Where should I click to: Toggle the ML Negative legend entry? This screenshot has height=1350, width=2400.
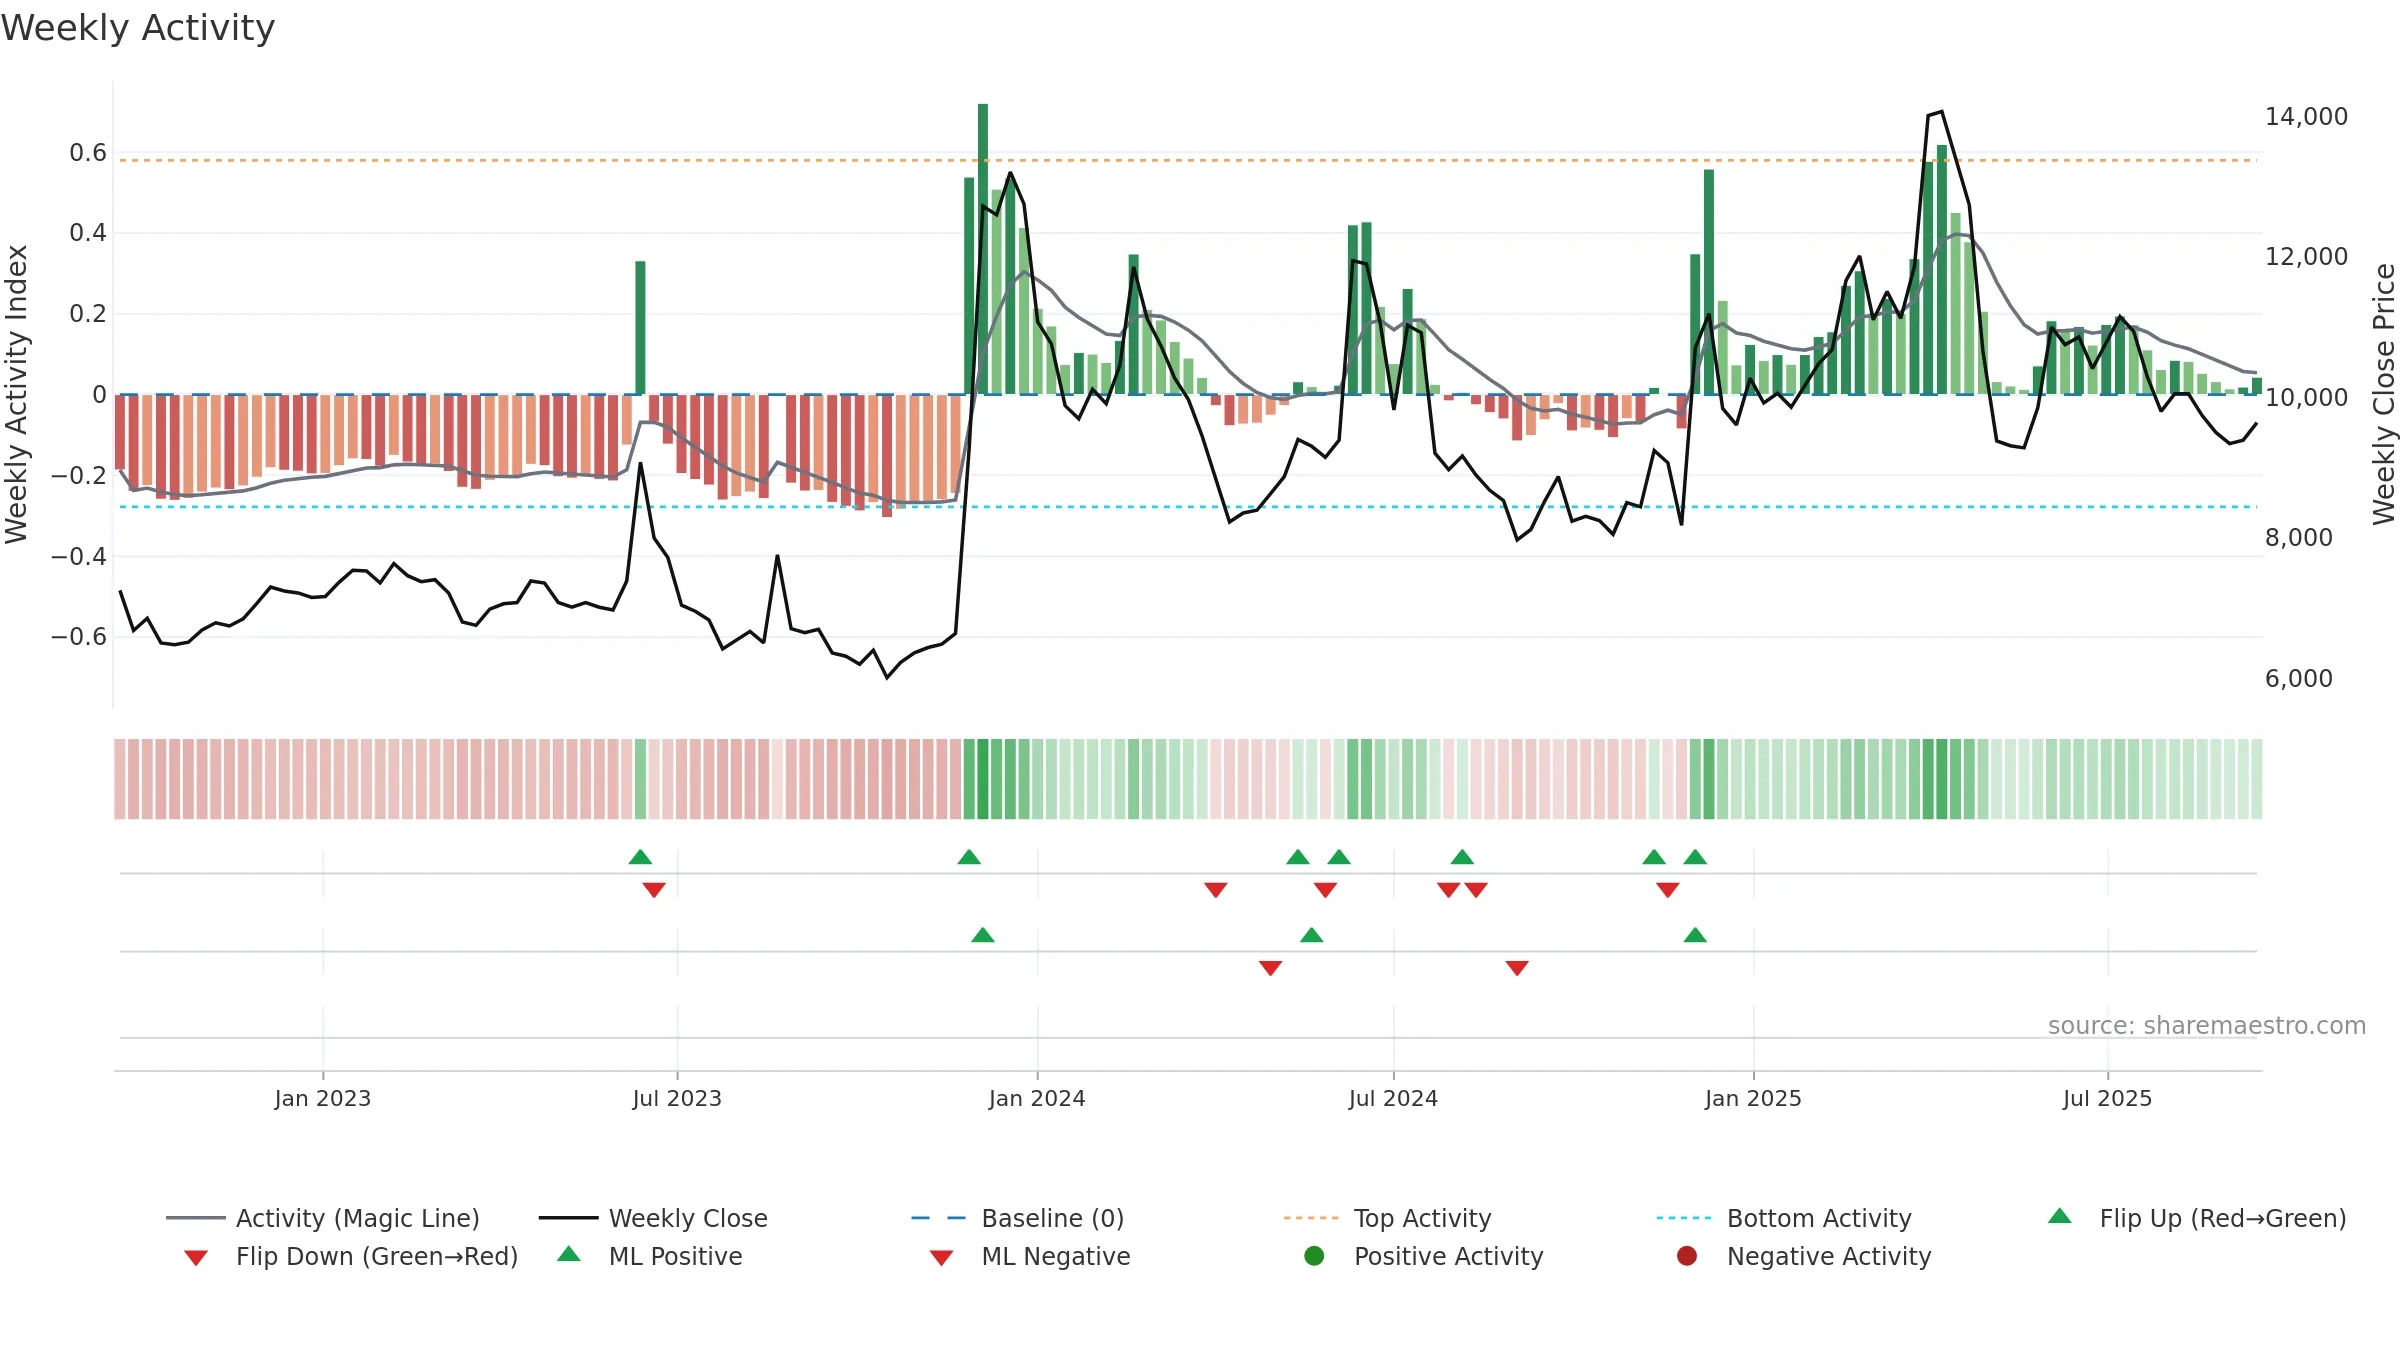pos(1029,1256)
